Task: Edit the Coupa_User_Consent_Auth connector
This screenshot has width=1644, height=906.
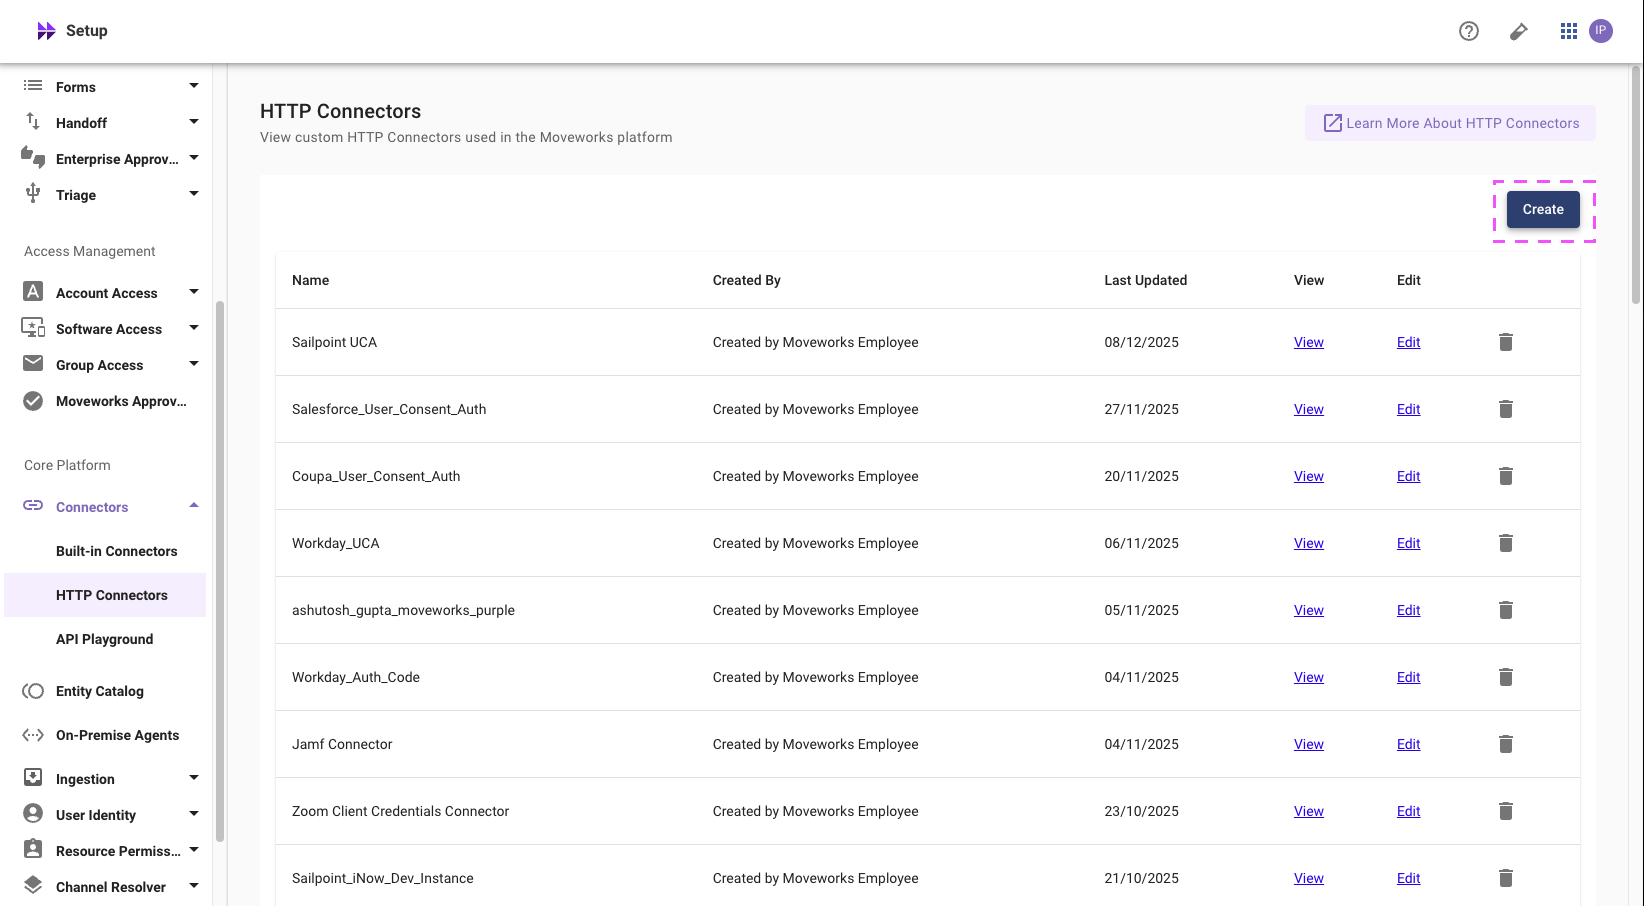Action: [1408, 476]
